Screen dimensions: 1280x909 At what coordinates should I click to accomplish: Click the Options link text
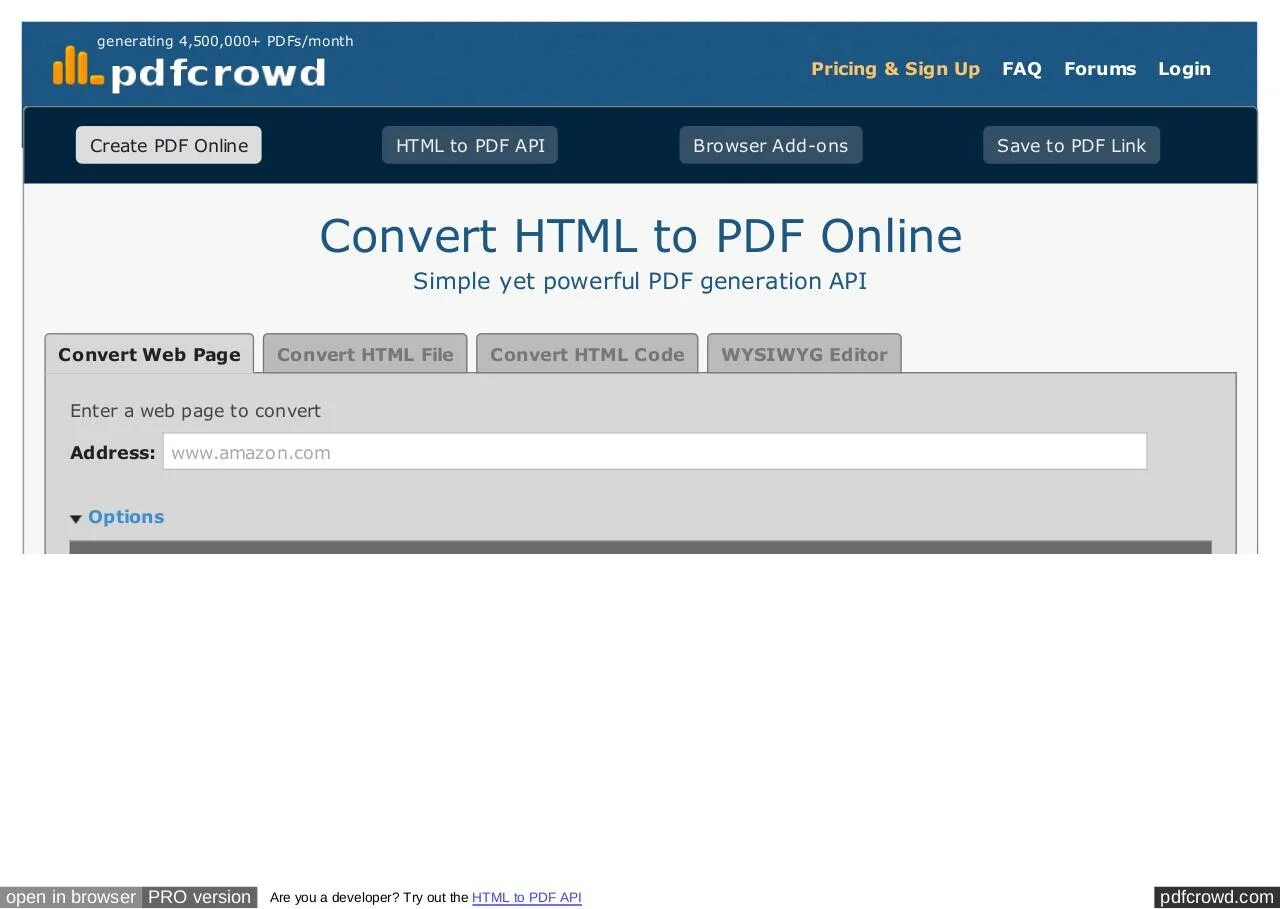point(126,517)
